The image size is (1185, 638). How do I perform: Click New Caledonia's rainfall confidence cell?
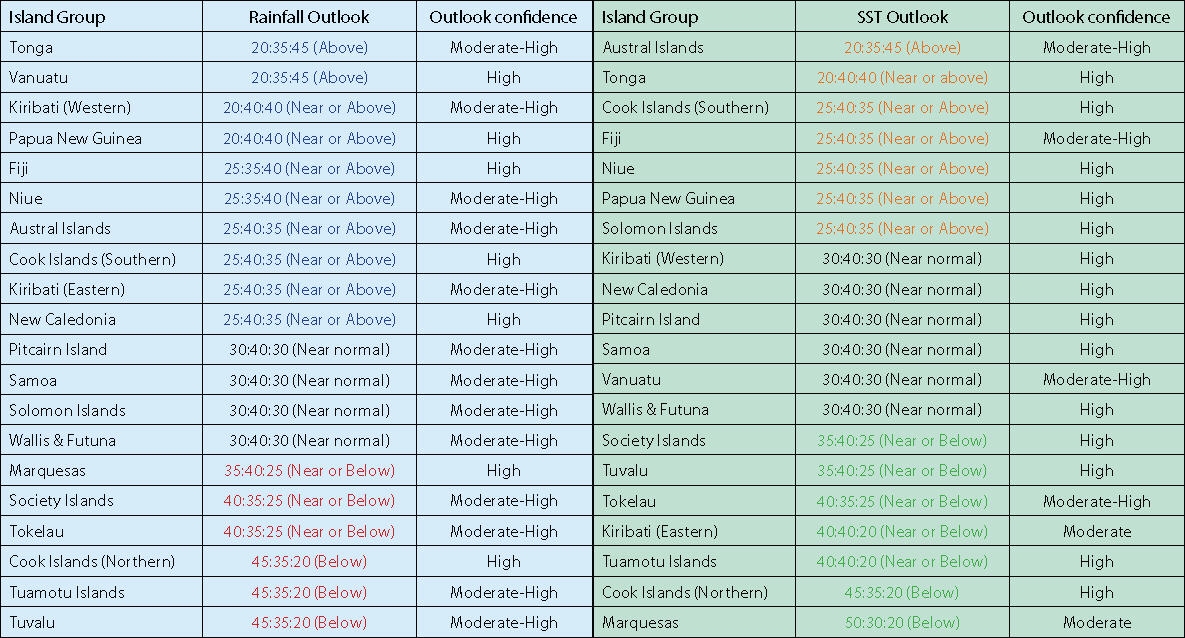click(503, 319)
